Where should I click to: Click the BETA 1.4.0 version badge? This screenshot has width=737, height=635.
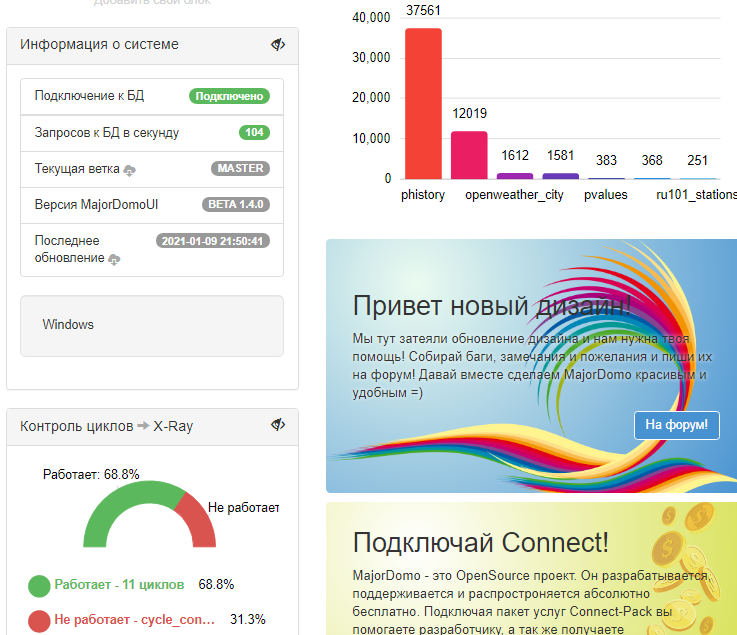click(235, 204)
